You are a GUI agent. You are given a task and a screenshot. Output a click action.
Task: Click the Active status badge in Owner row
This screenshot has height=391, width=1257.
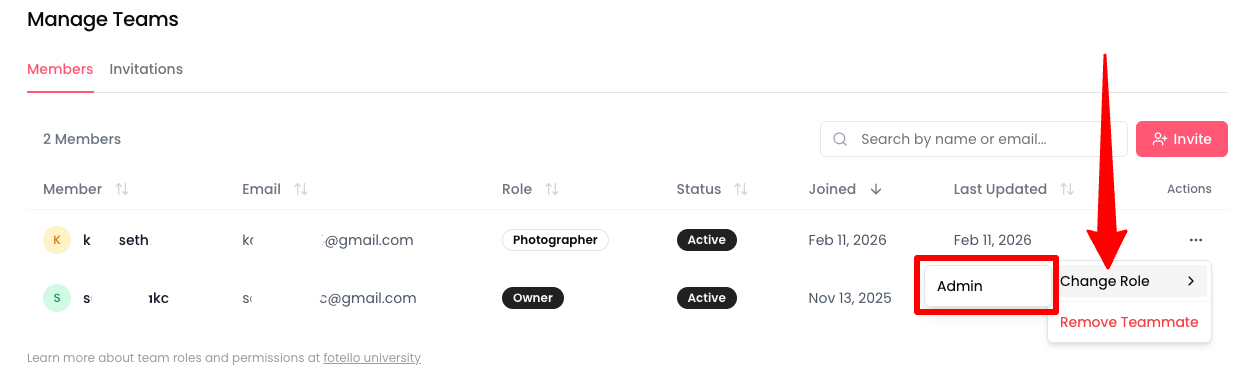706,298
